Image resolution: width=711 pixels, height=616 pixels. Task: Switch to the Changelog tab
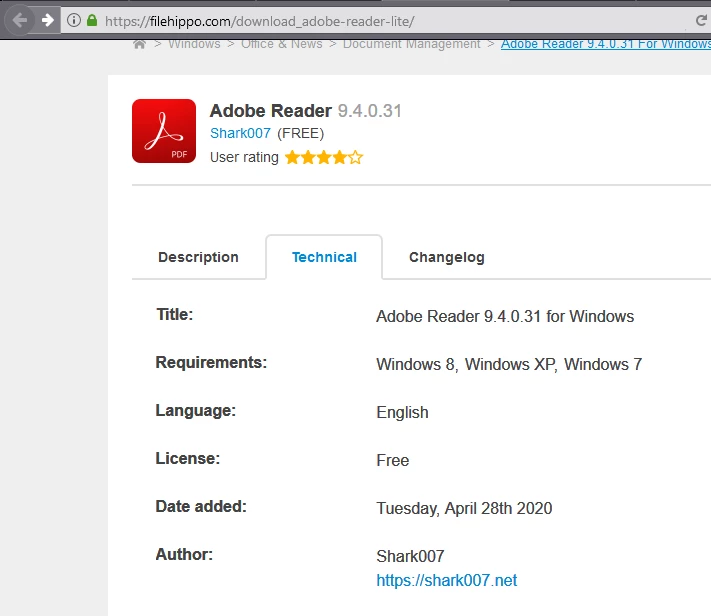447,257
